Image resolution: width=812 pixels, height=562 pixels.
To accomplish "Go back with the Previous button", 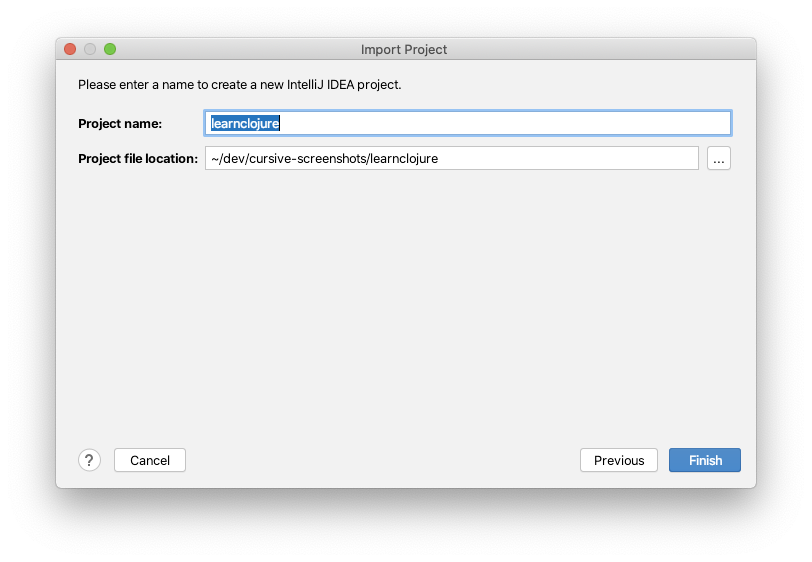I will point(619,460).
